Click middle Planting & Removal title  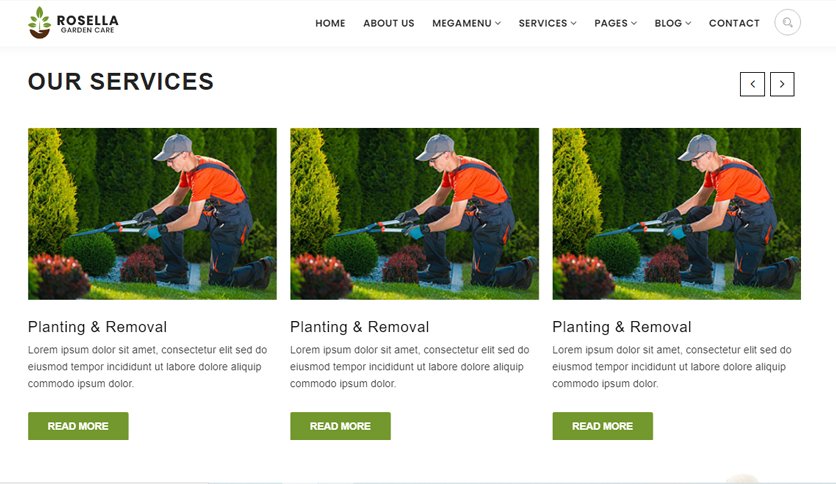click(x=360, y=327)
